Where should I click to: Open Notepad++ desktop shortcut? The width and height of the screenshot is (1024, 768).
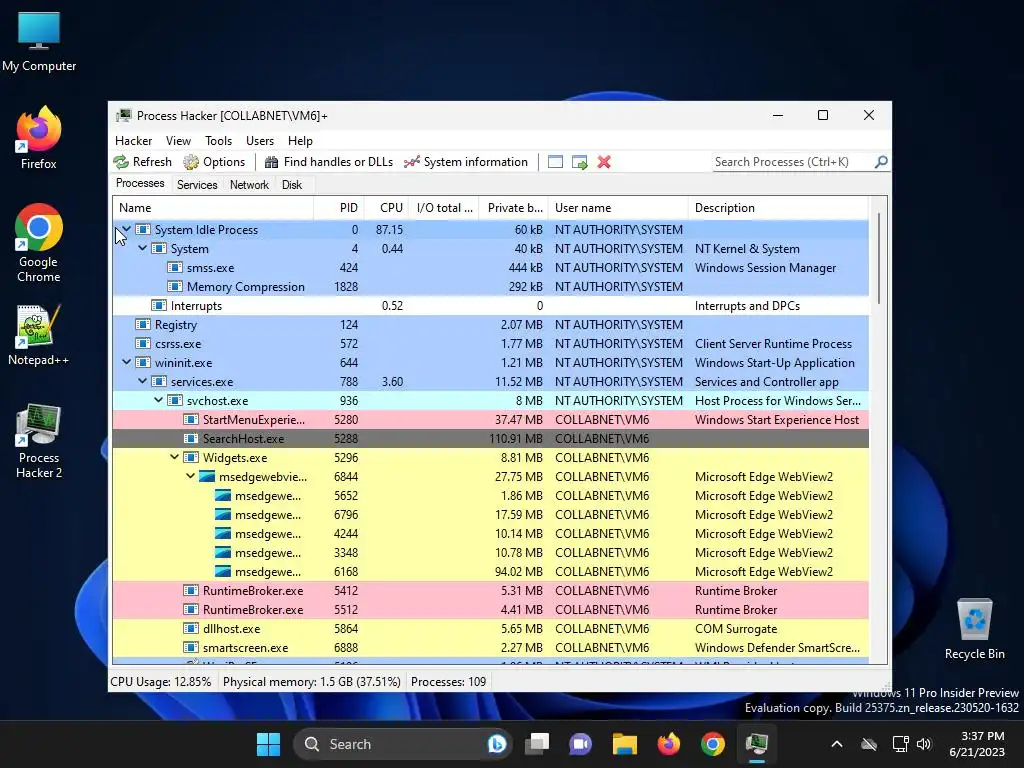click(39, 335)
